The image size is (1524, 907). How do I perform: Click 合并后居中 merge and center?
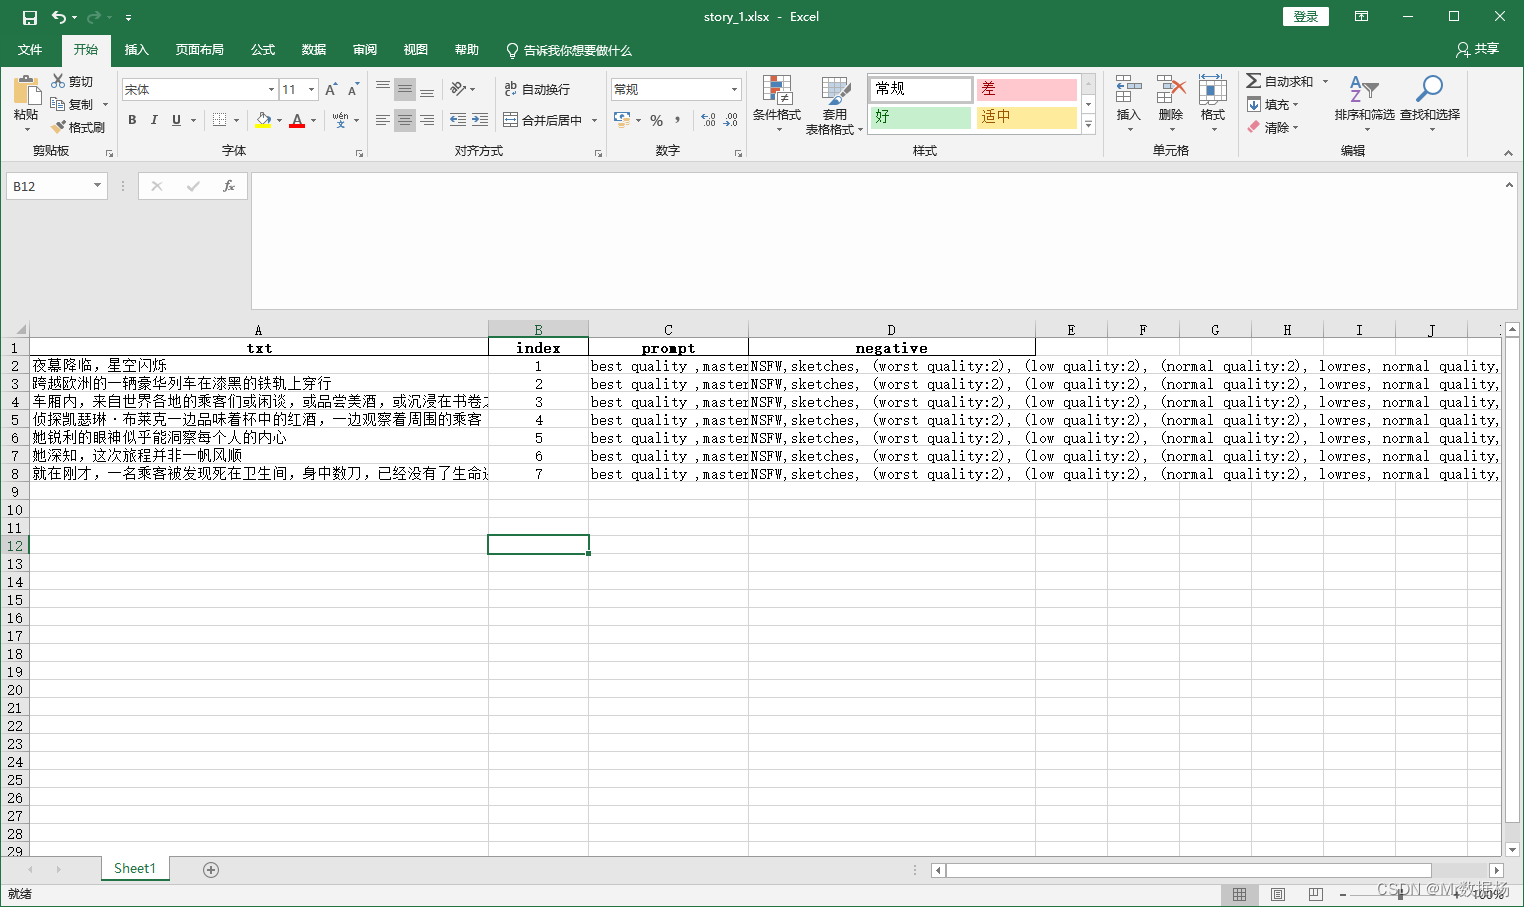[543, 120]
